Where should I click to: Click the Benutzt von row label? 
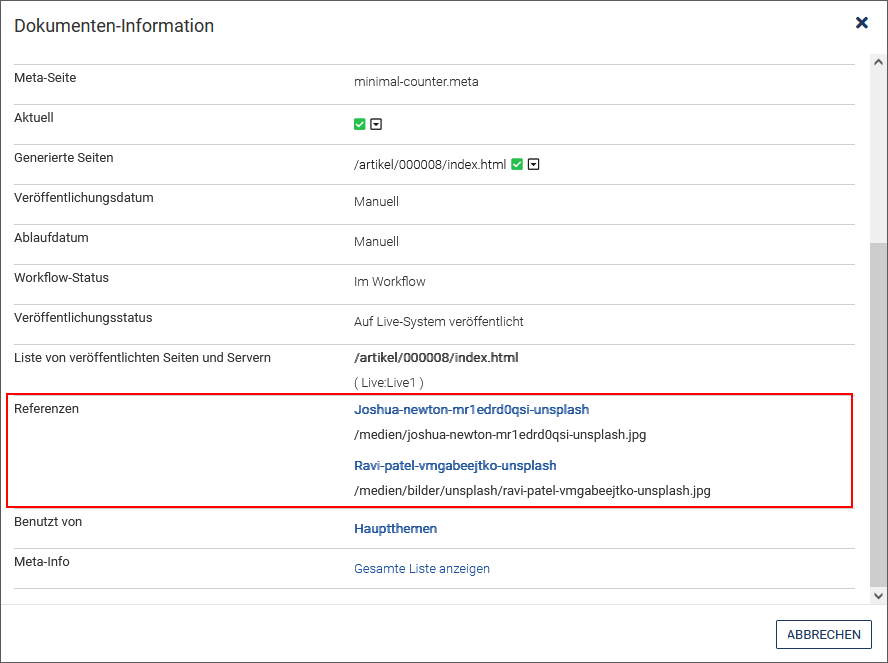click(x=48, y=521)
